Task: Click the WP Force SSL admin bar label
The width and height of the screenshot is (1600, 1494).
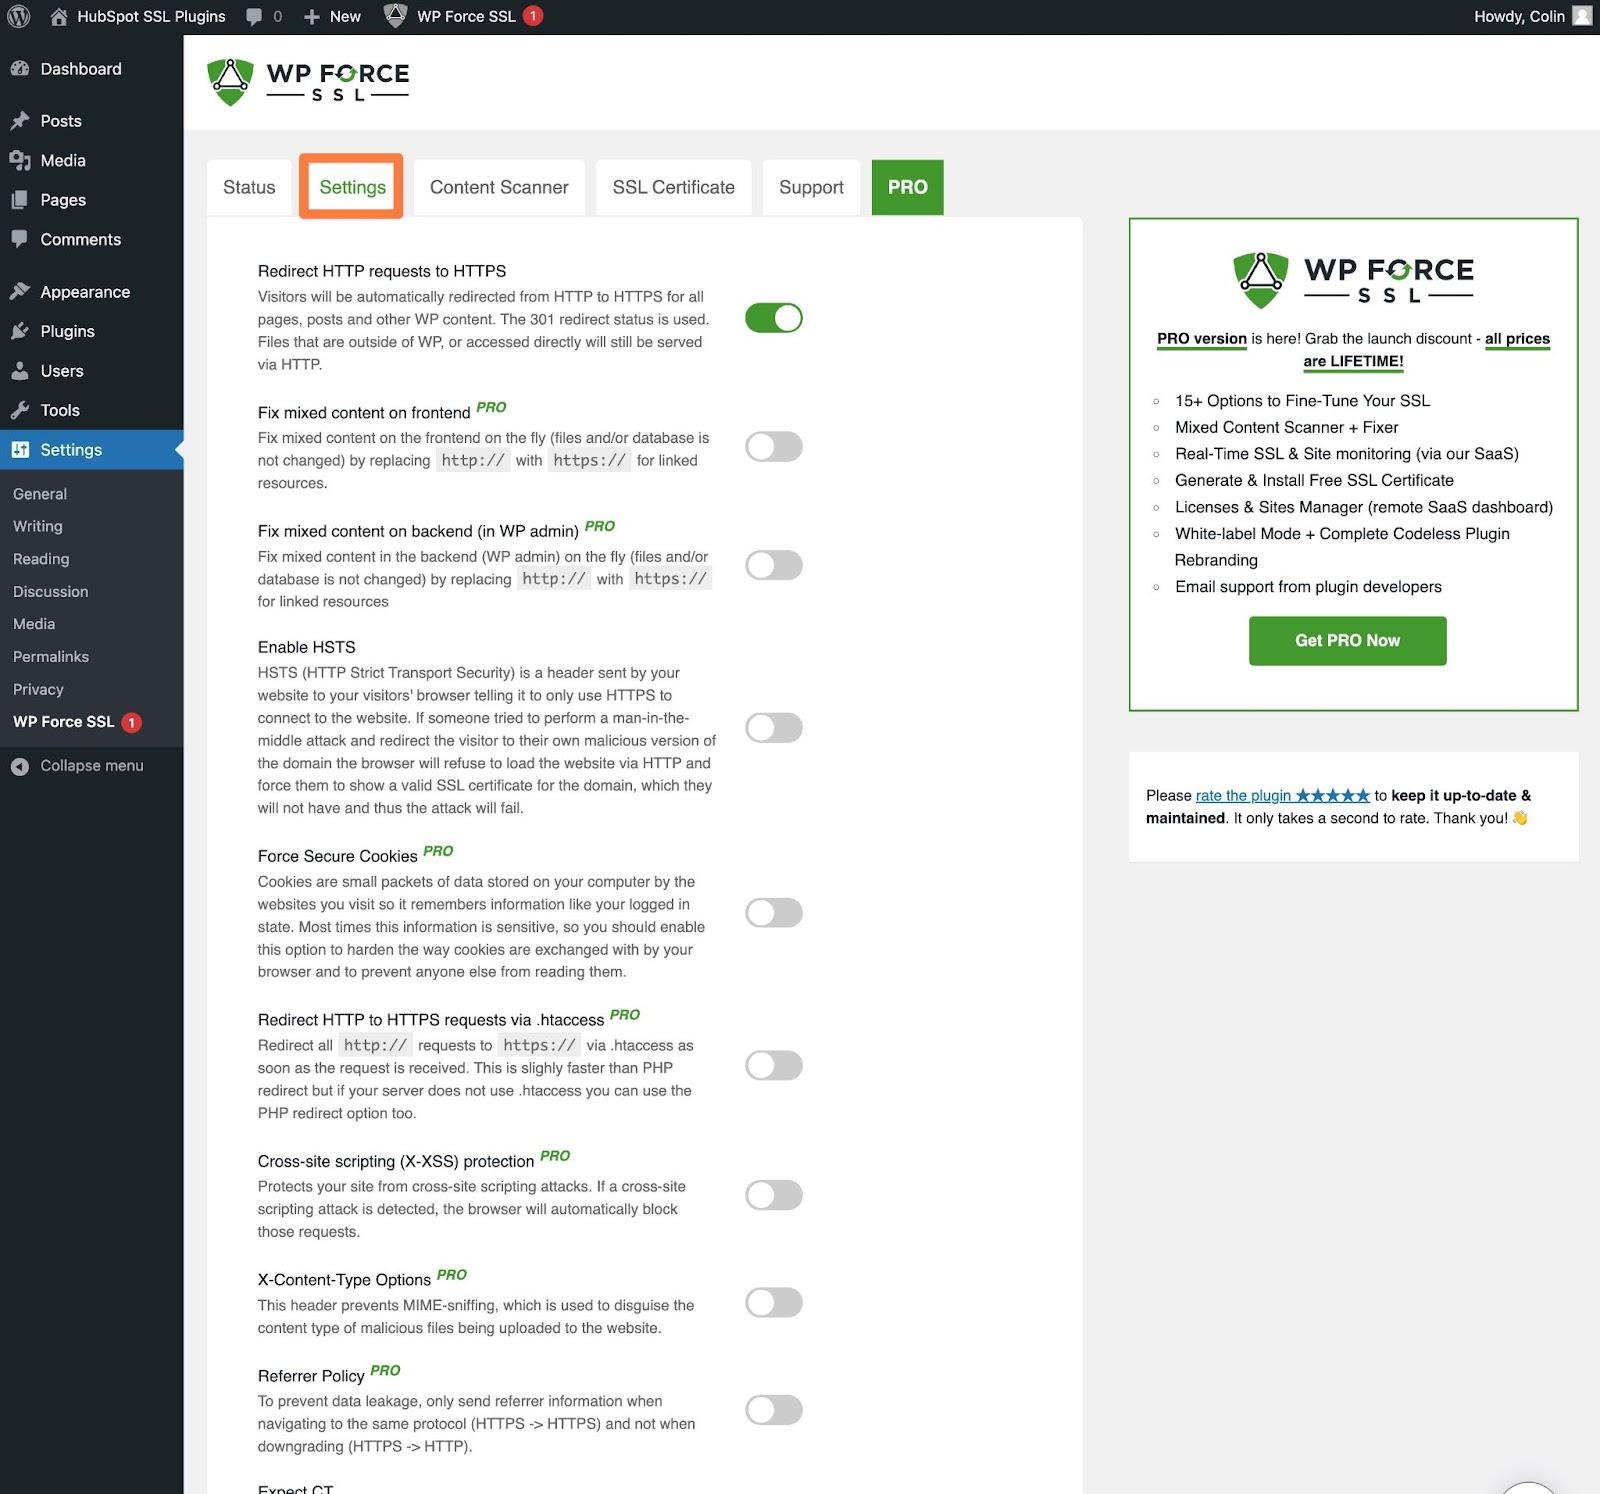Action: click(466, 16)
